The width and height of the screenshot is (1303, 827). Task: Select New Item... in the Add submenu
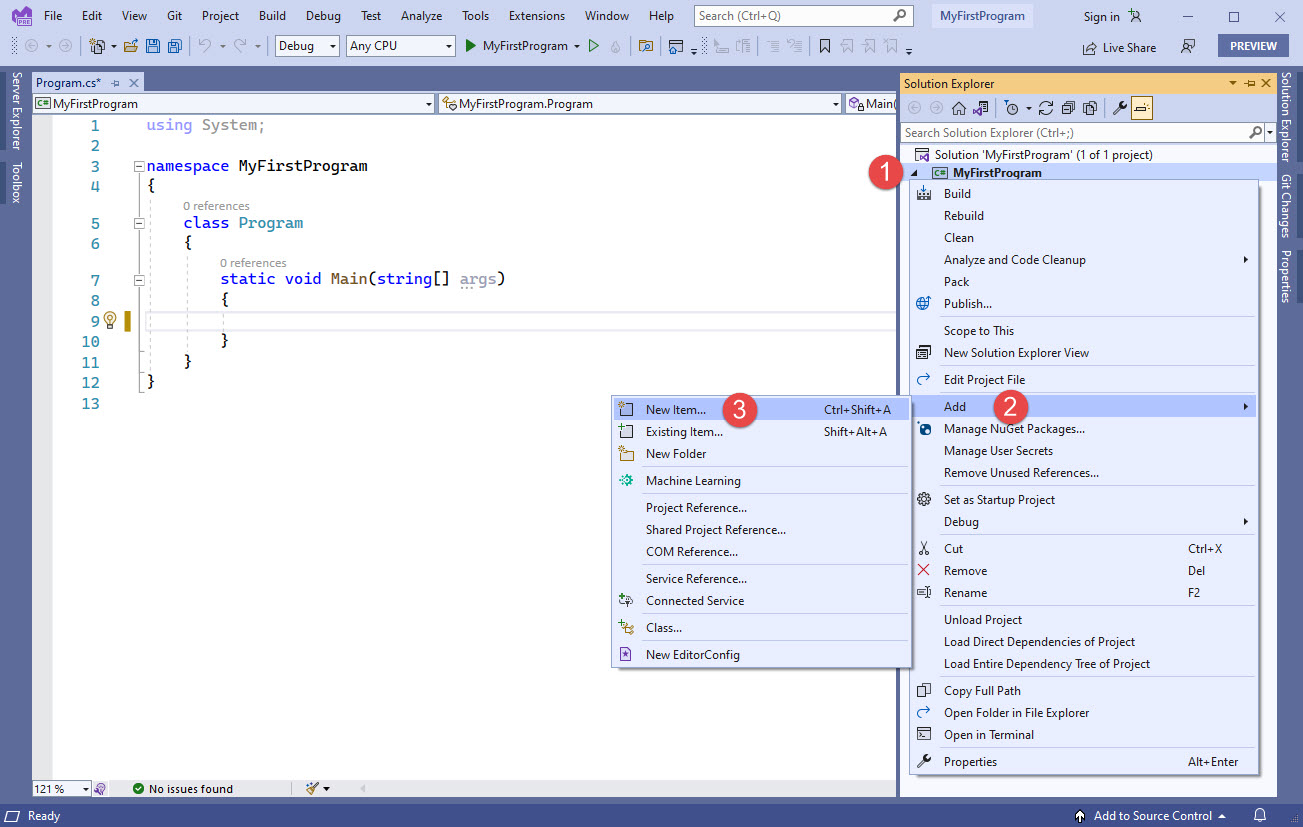[x=675, y=410]
